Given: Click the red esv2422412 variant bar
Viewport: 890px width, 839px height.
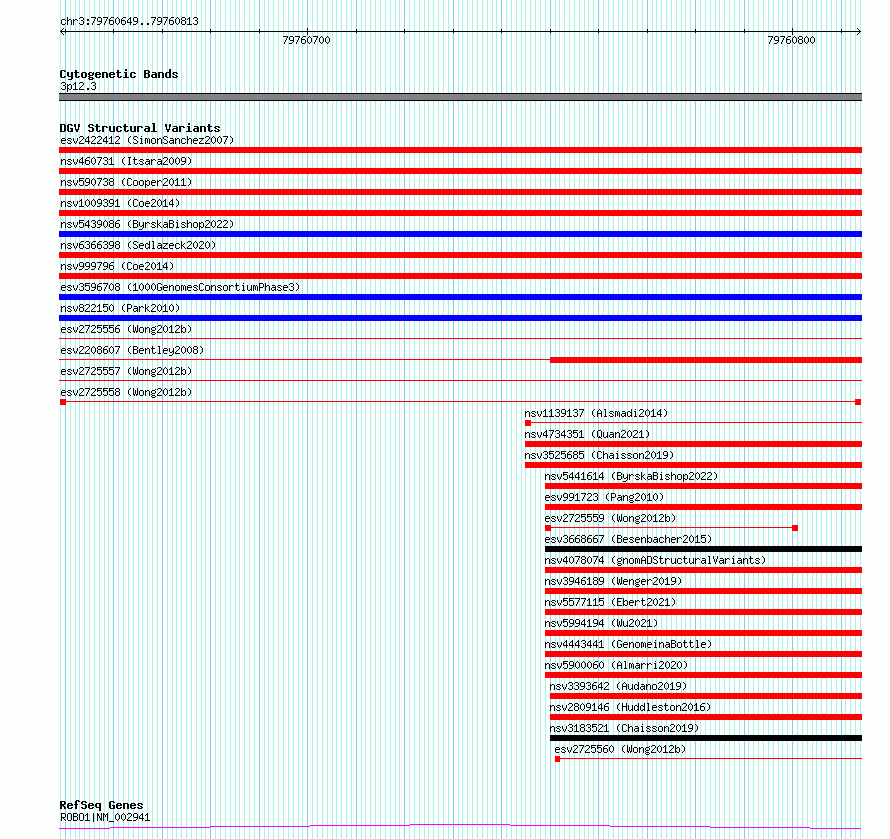Looking at the screenshot, I should pyautogui.click(x=460, y=150).
